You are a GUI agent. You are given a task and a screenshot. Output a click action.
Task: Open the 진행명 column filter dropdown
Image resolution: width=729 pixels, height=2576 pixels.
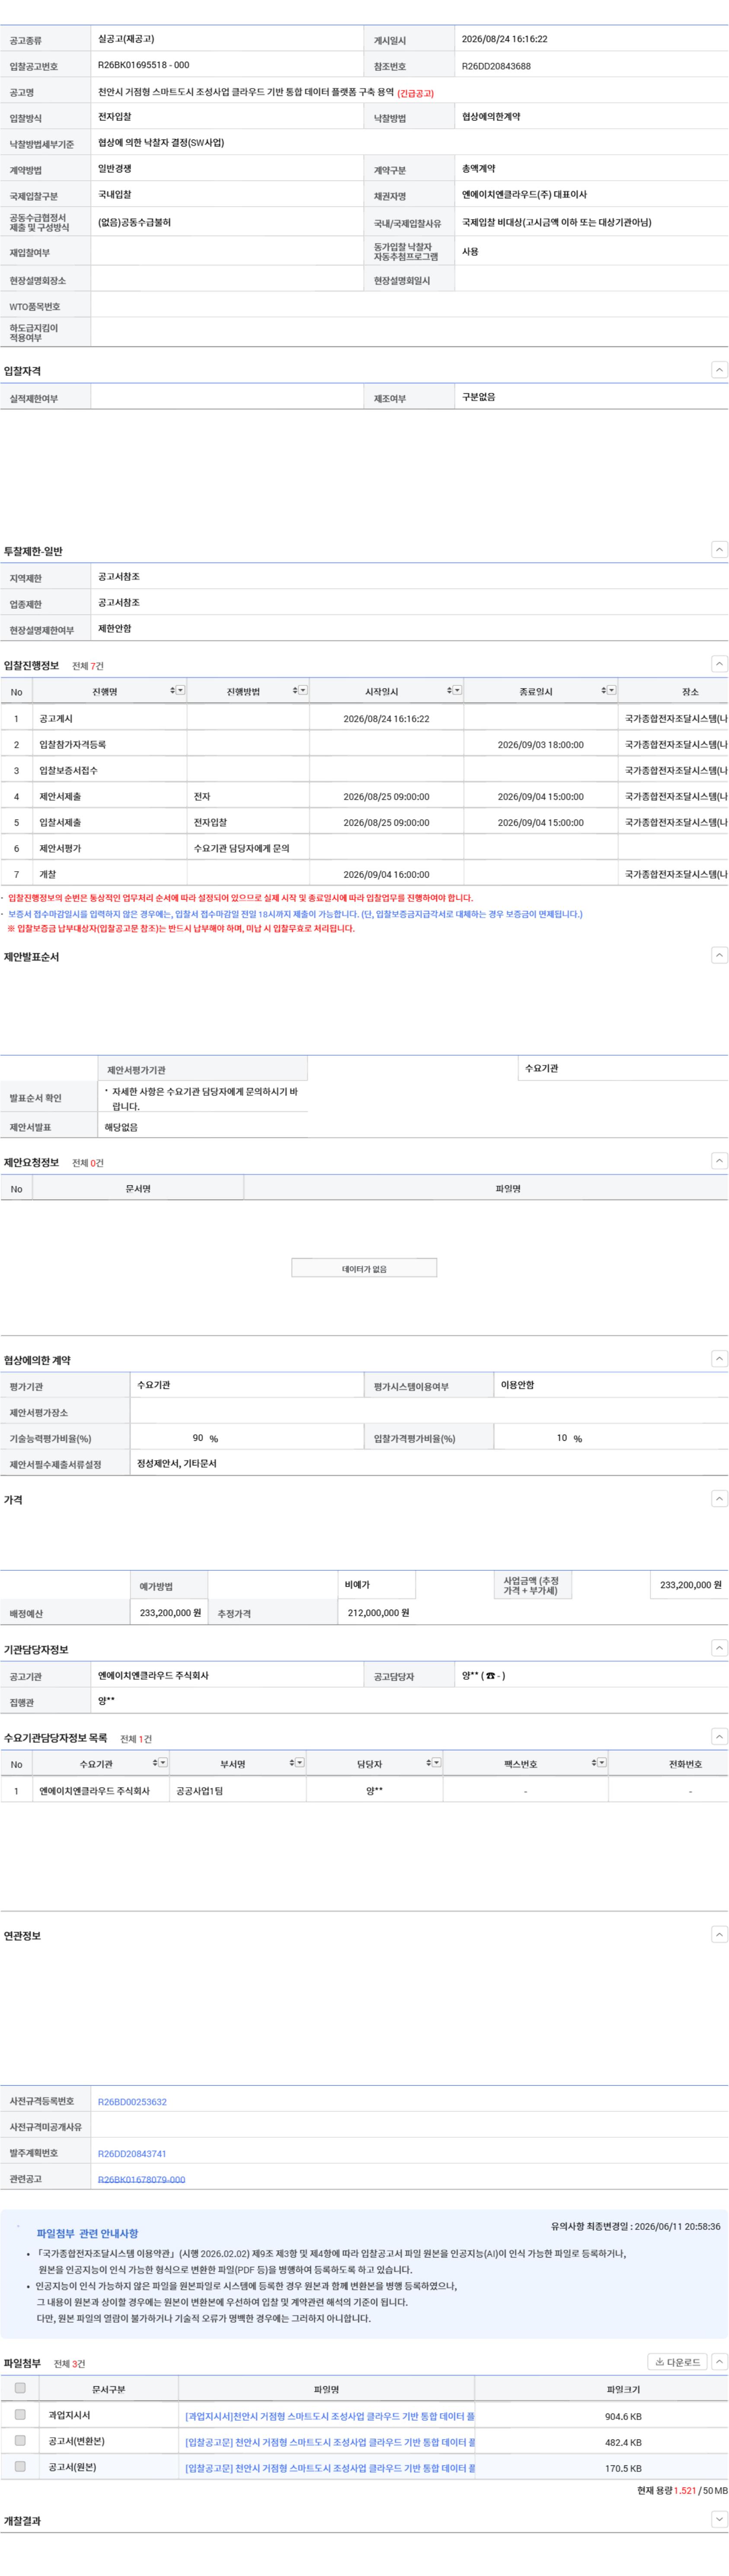180,690
